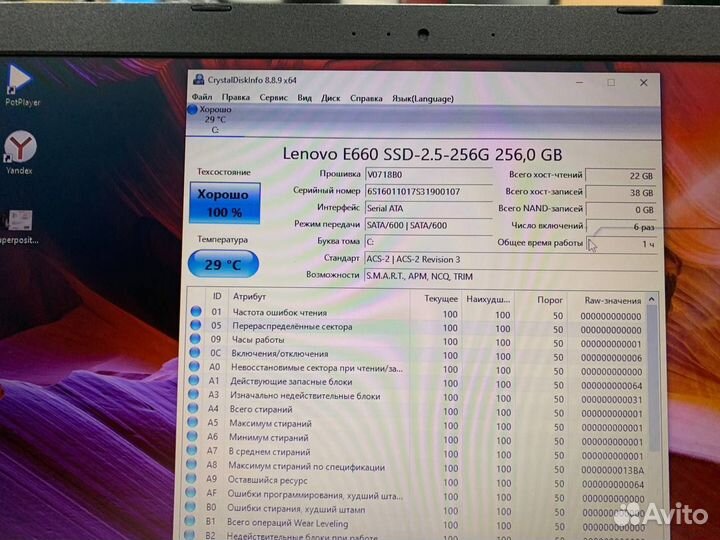Open the Файл menu
This screenshot has height=540, width=720.
(x=202, y=97)
